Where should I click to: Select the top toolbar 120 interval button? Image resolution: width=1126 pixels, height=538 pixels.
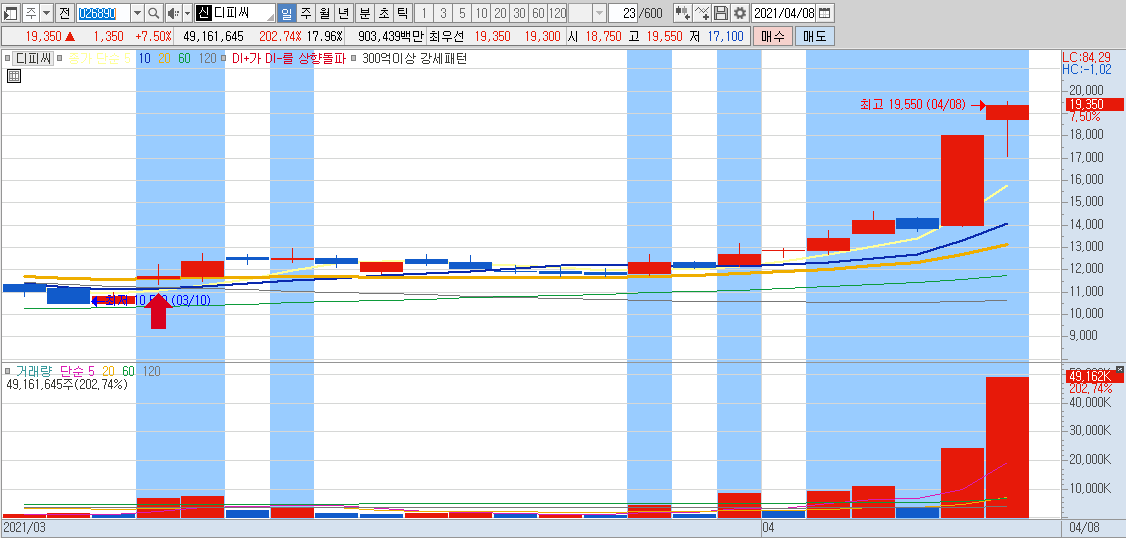coord(557,13)
